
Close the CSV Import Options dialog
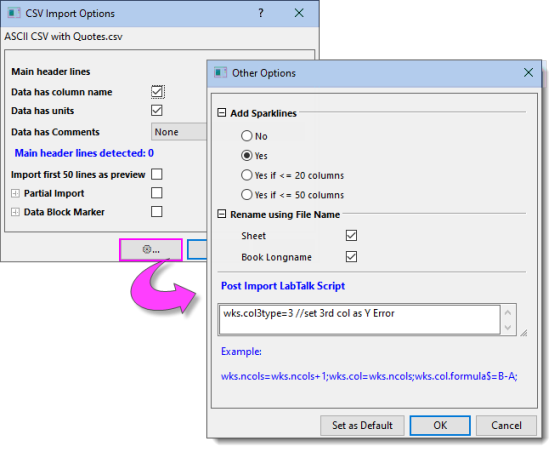[299, 13]
